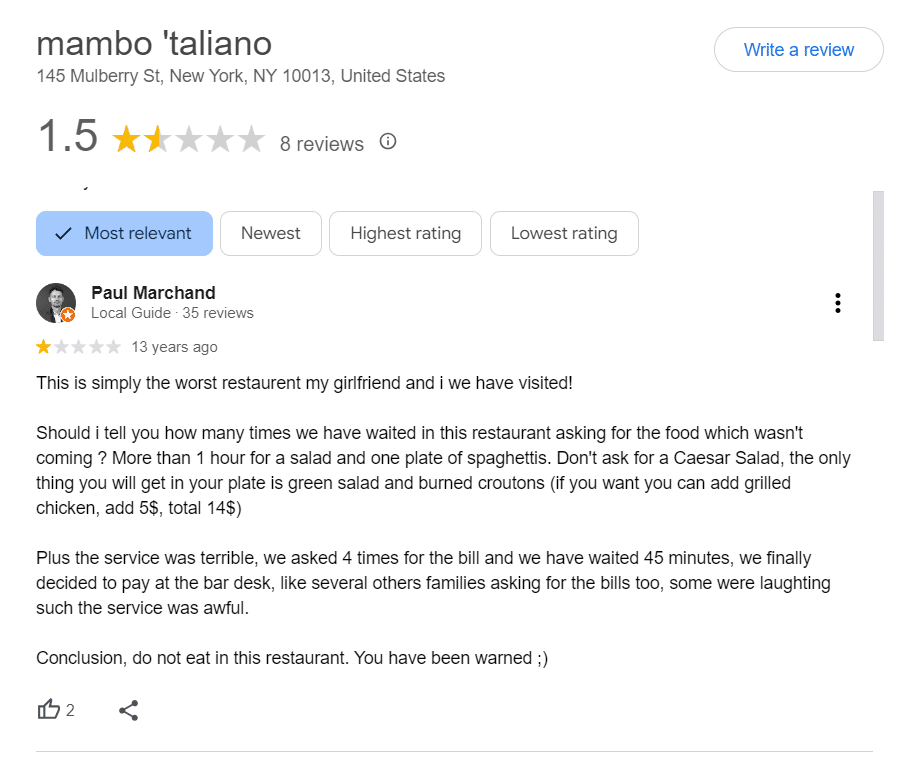Select the Most relevant sort chip
Image resolution: width=906 pixels, height=779 pixels.
pyautogui.click(x=124, y=233)
